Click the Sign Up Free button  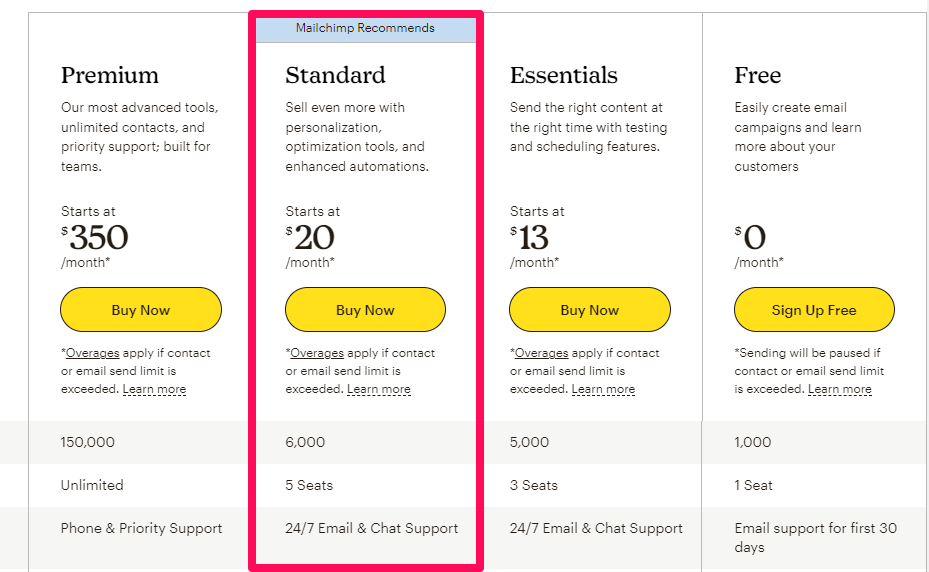point(814,309)
